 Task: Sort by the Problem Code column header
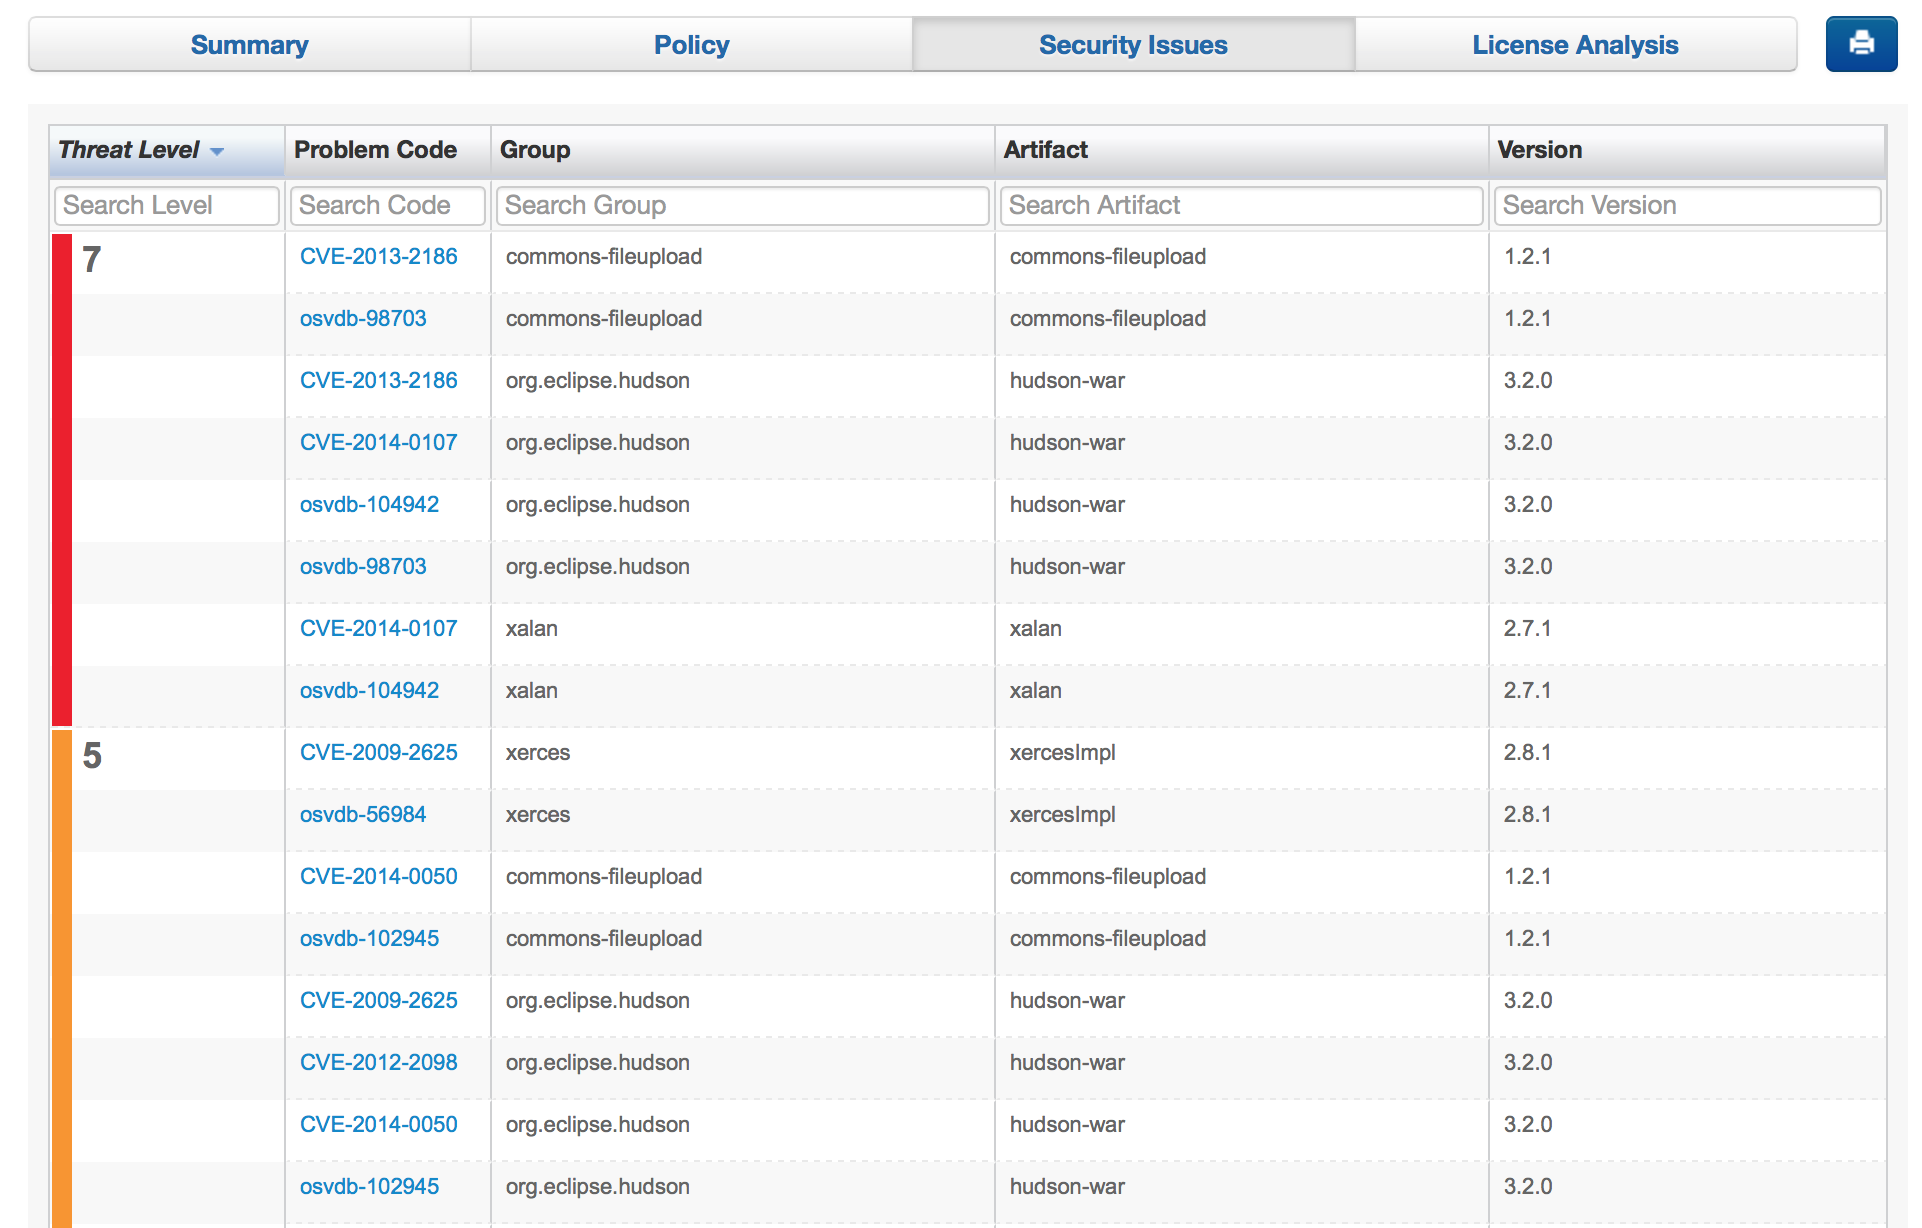click(375, 150)
